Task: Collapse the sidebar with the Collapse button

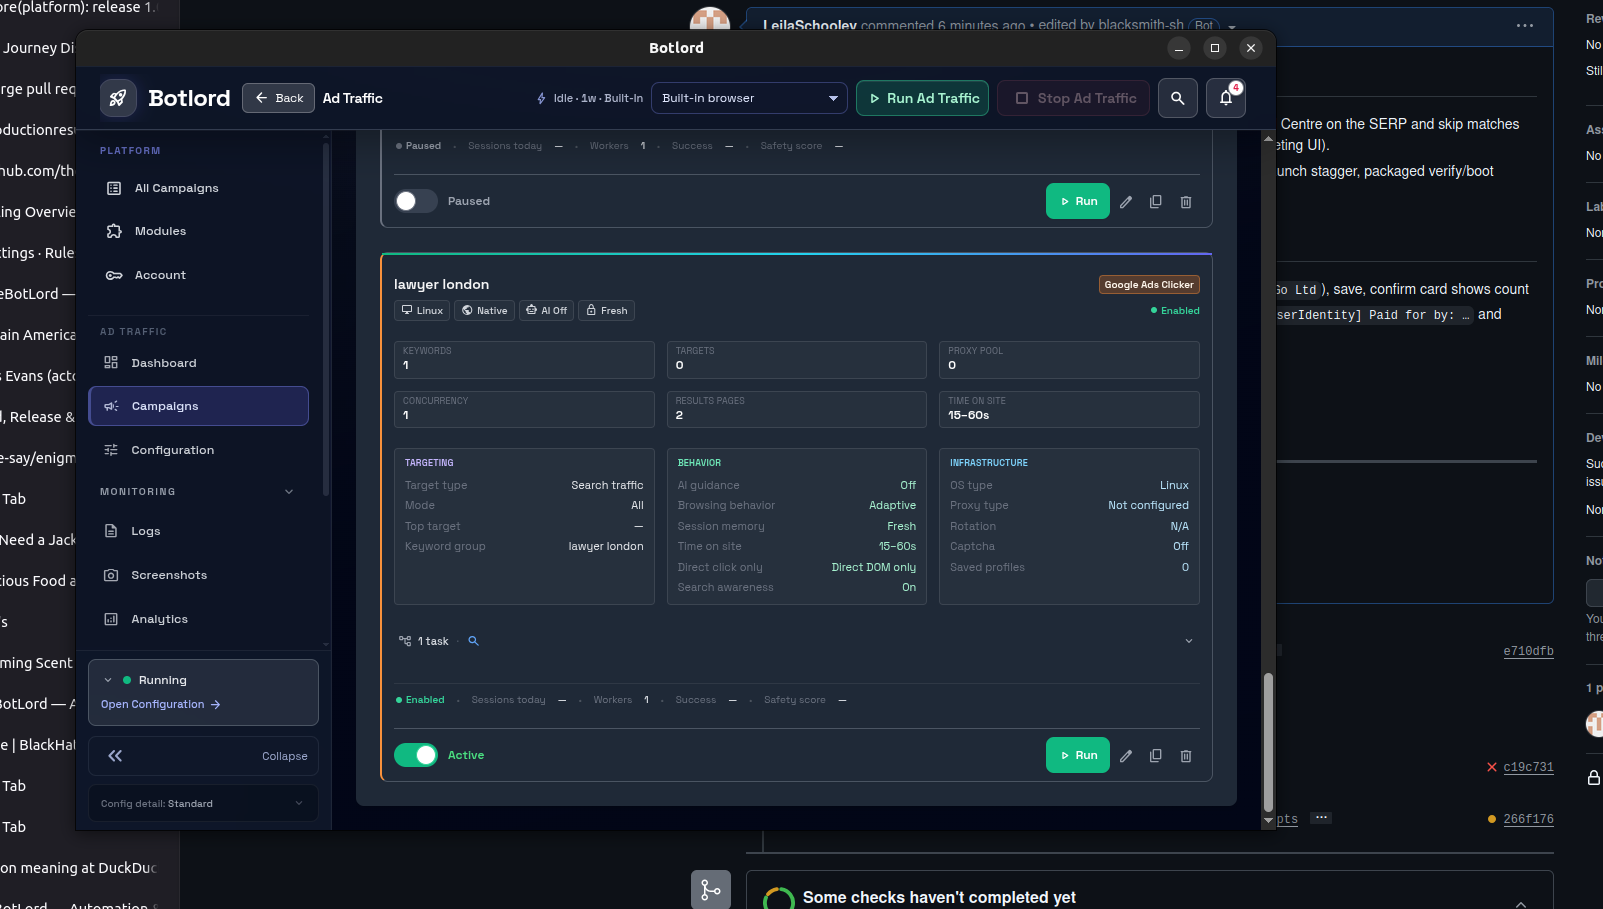Action: coord(203,756)
